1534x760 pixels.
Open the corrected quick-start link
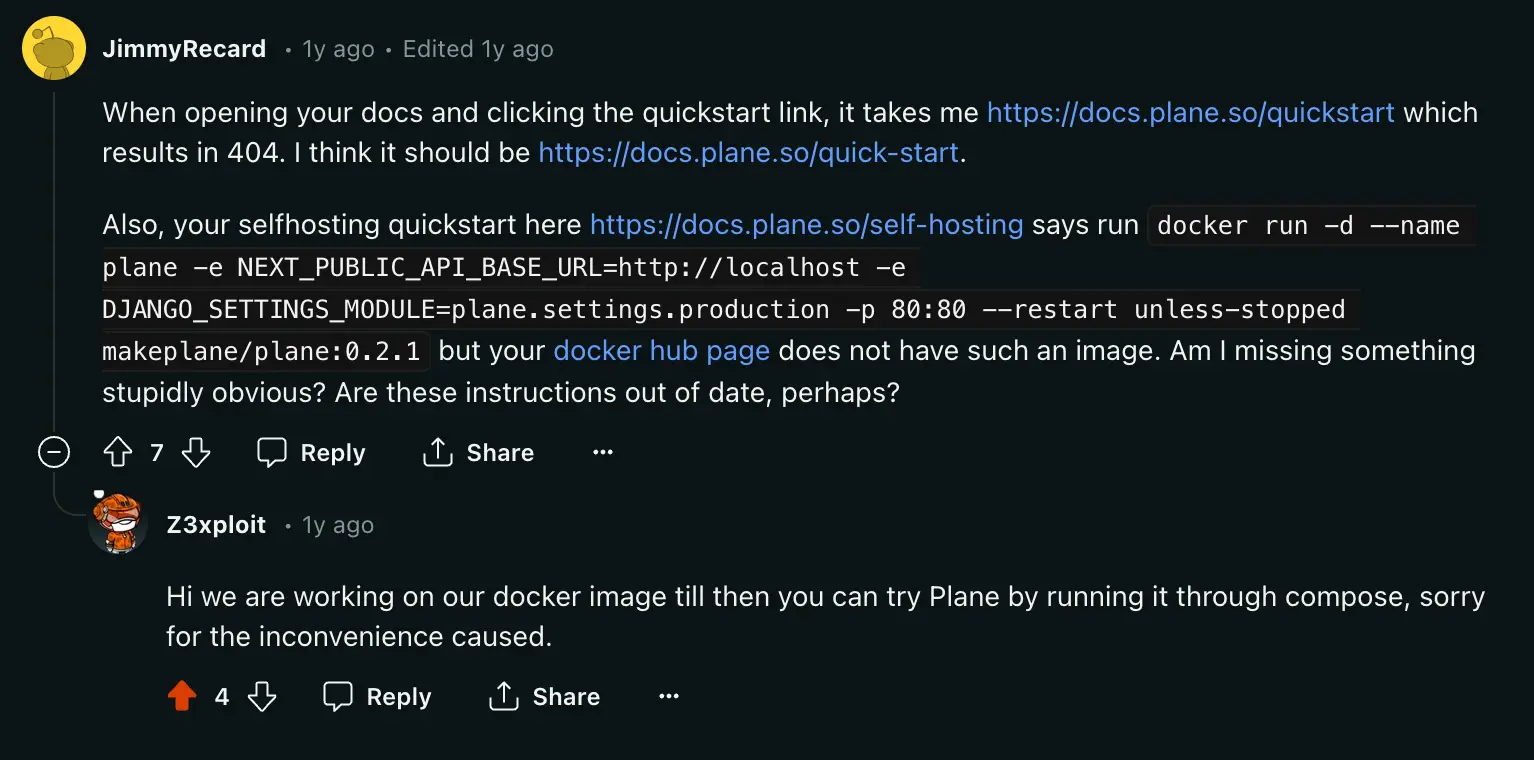748,152
